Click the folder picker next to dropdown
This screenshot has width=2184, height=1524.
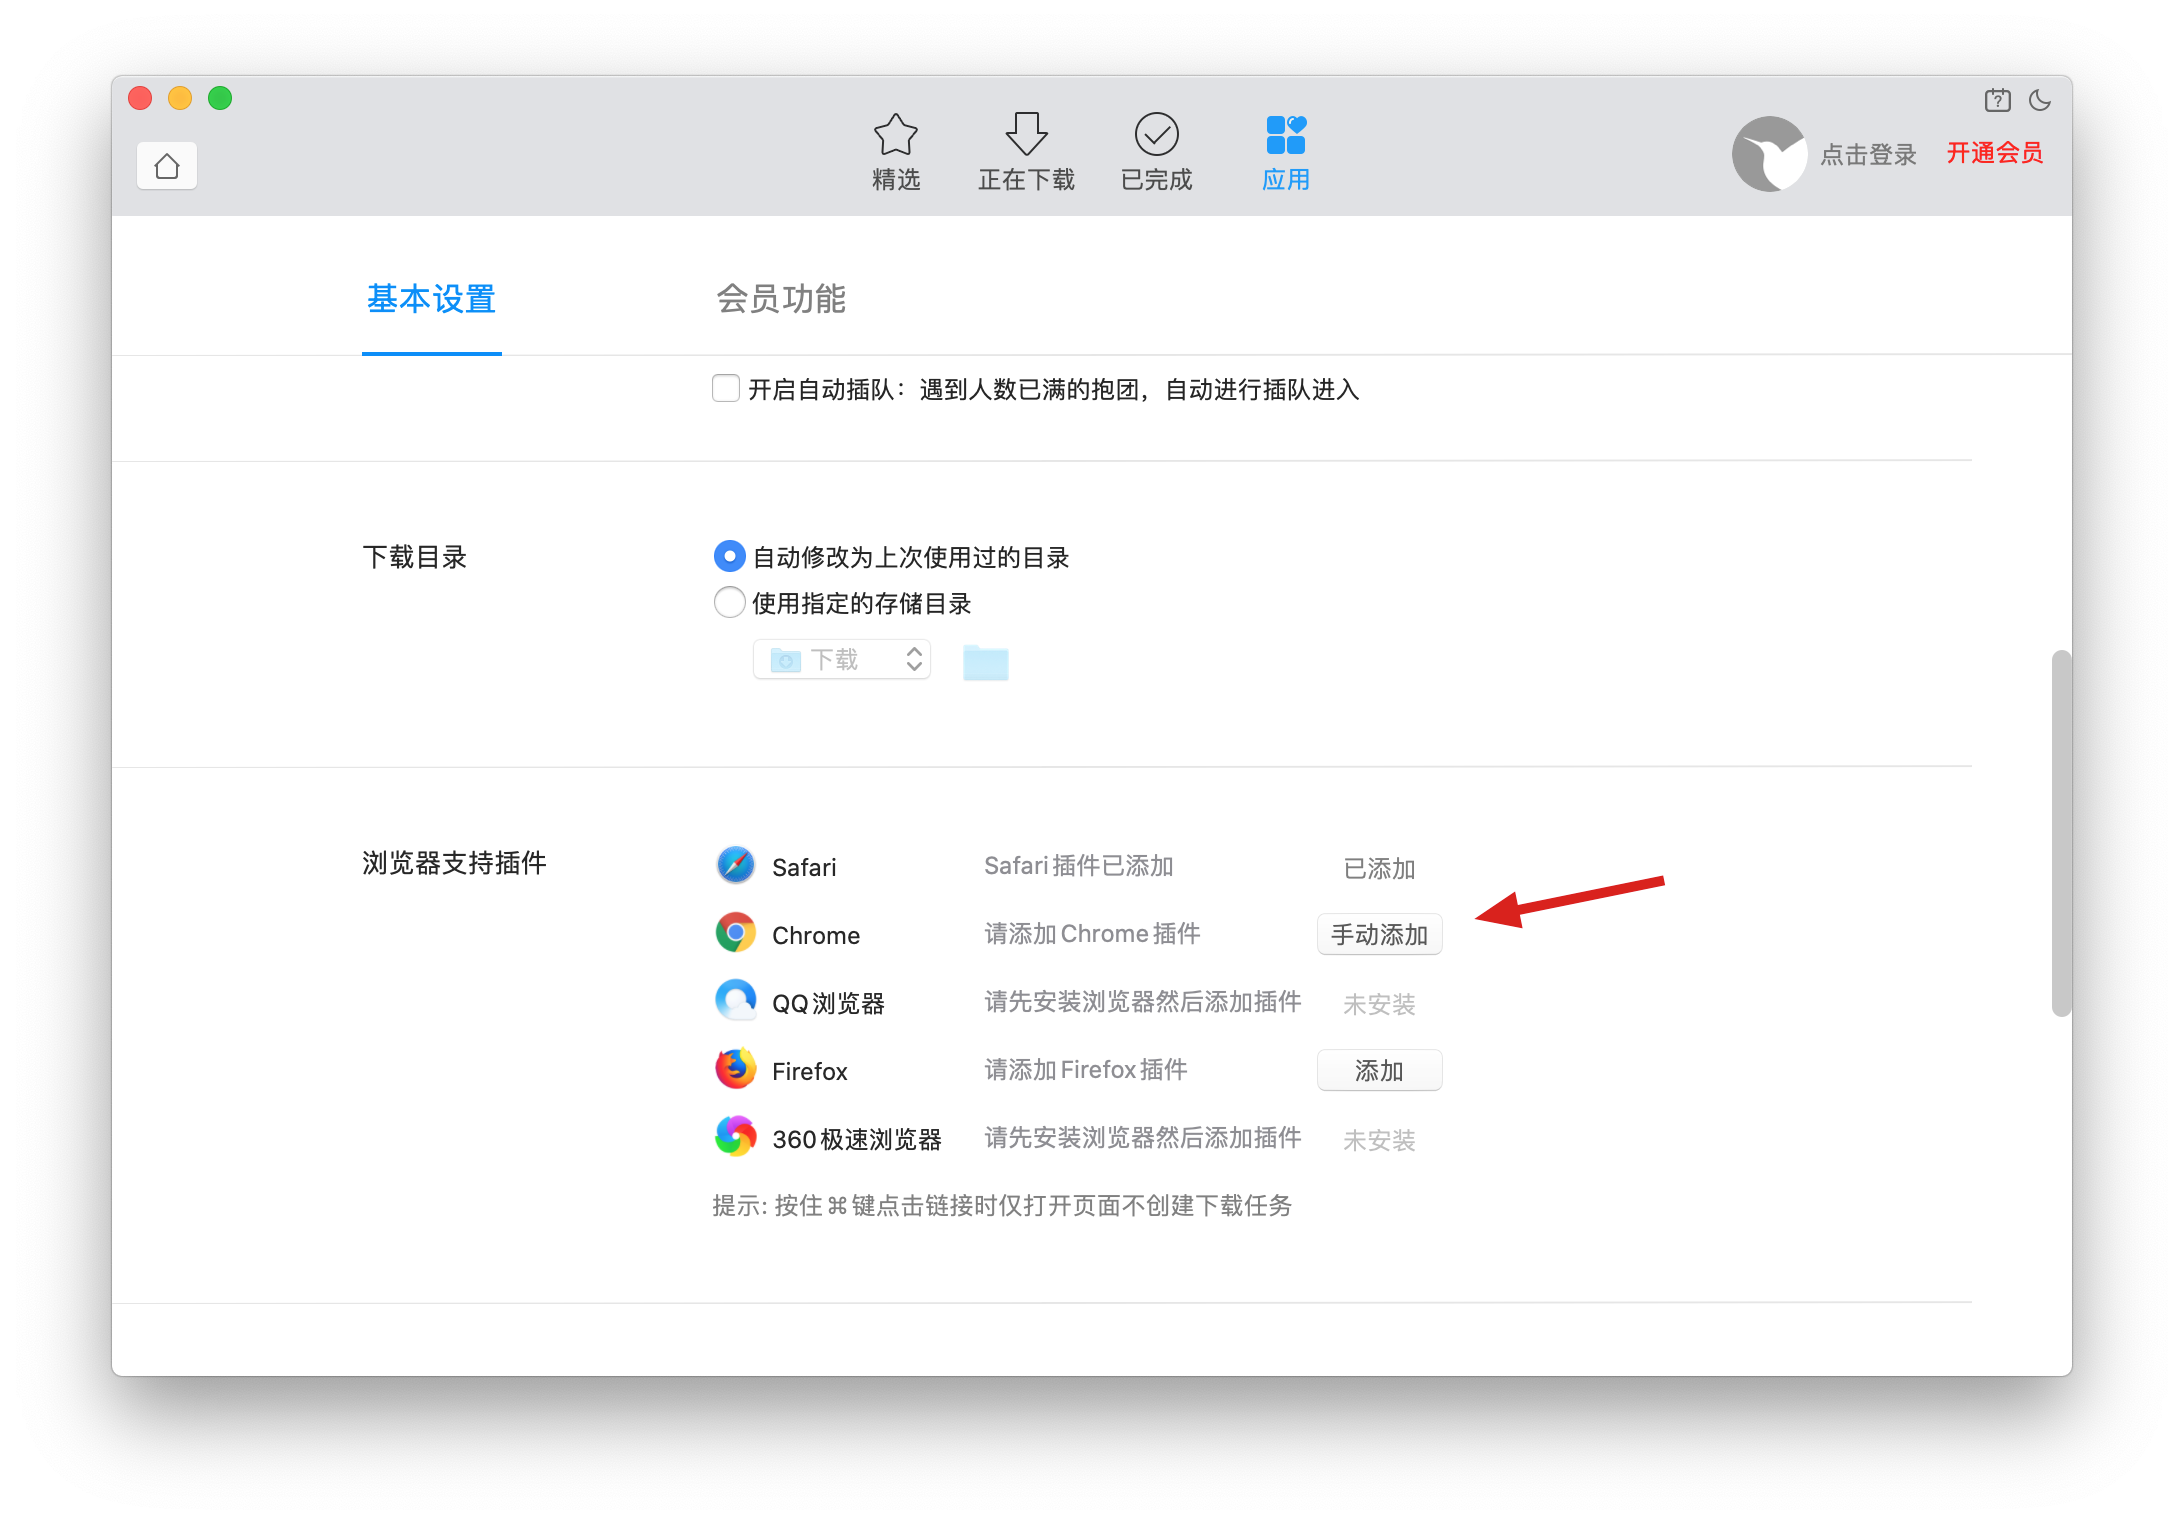pyautogui.click(x=985, y=661)
